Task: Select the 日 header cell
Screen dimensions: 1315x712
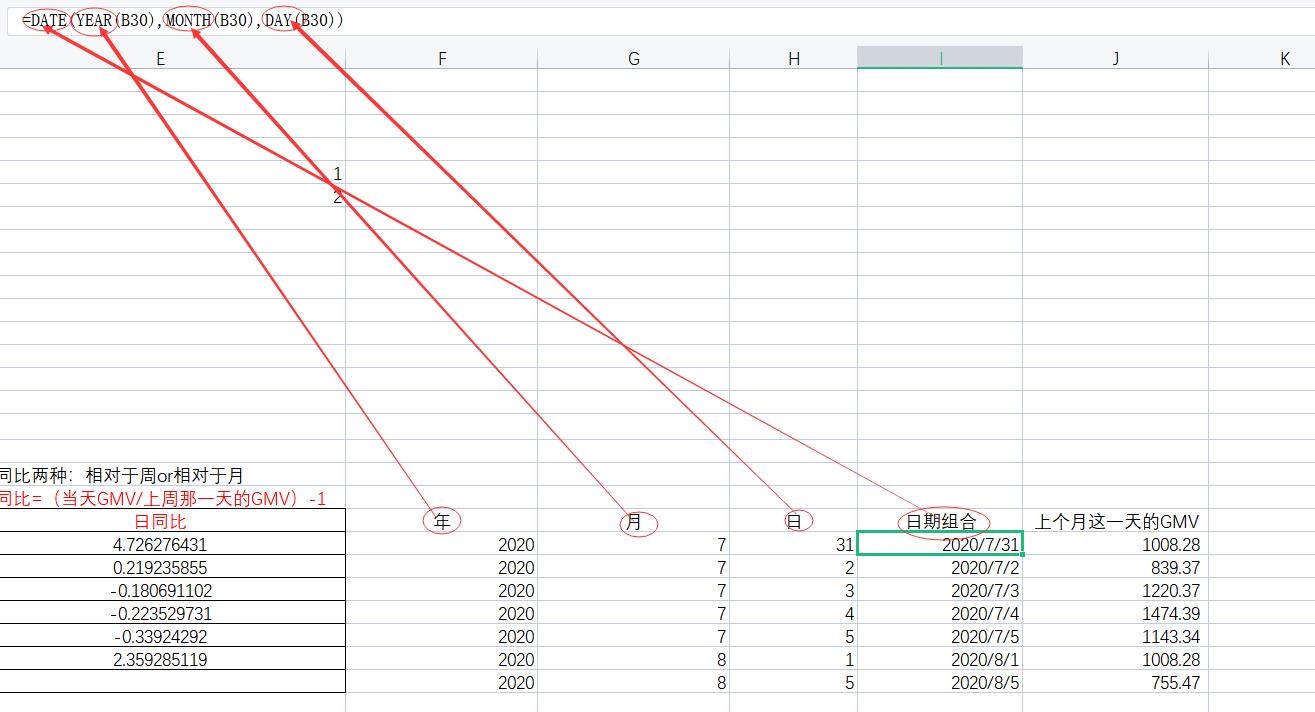Action: pyautogui.click(x=794, y=521)
